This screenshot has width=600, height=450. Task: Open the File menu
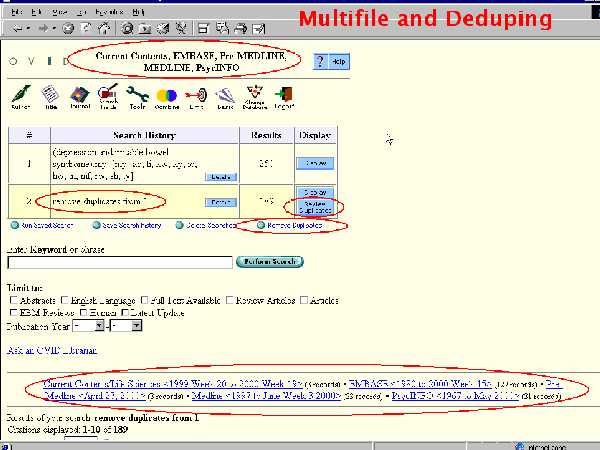pos(16,12)
